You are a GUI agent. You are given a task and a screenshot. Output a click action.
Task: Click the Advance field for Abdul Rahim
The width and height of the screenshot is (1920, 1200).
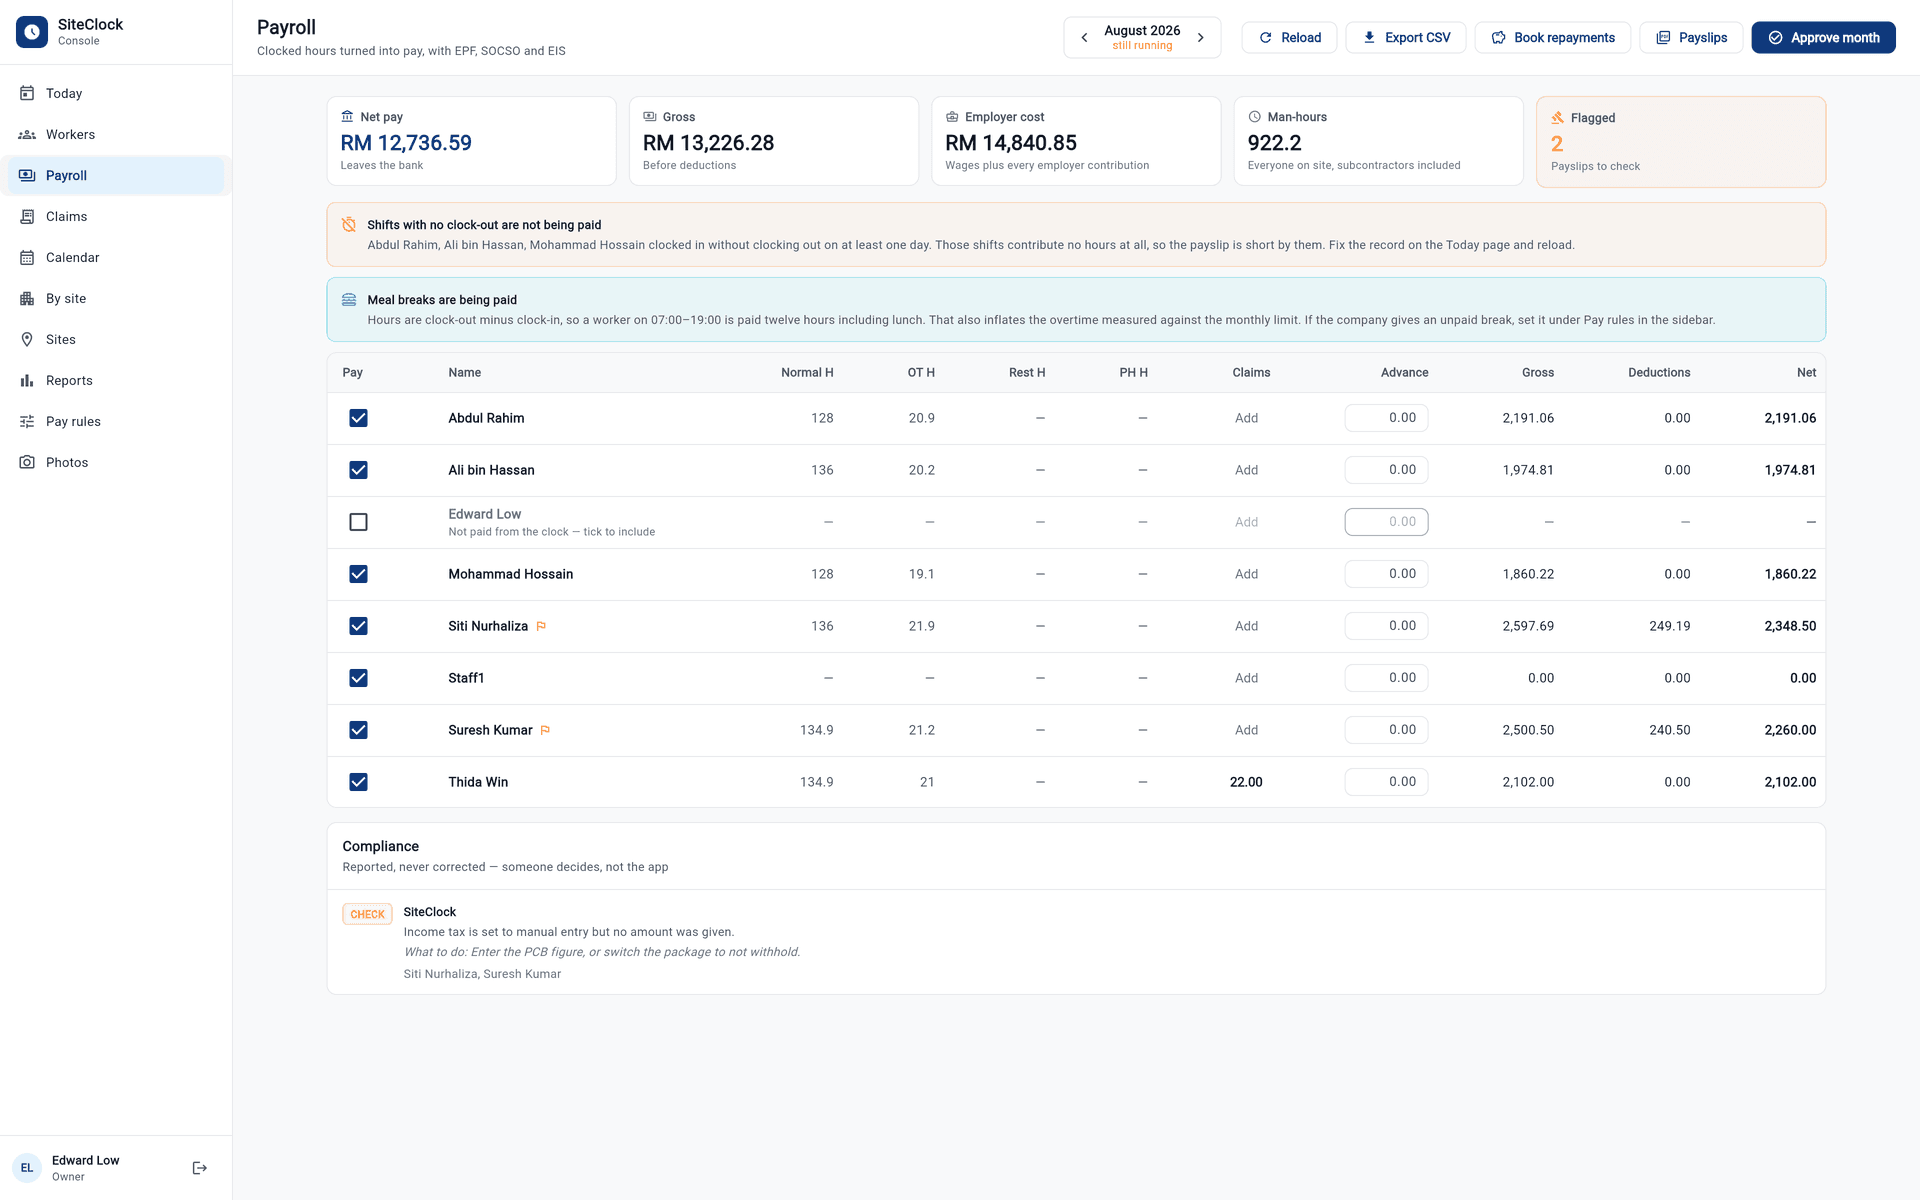coord(1386,418)
